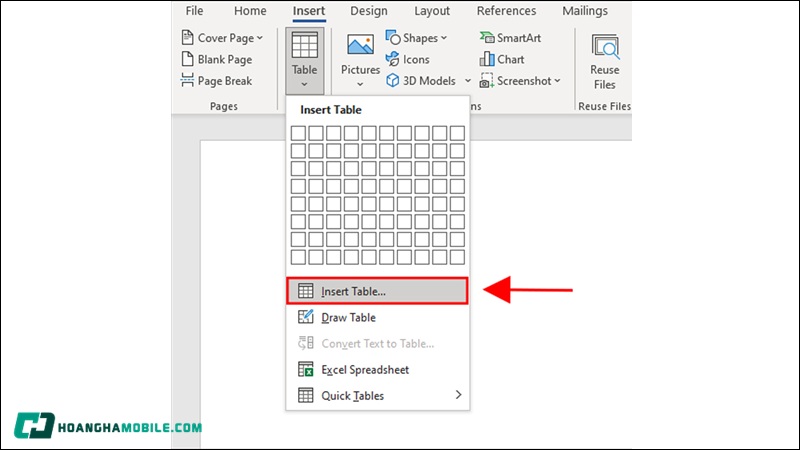Click the 3D Models cube icon

click(393, 80)
